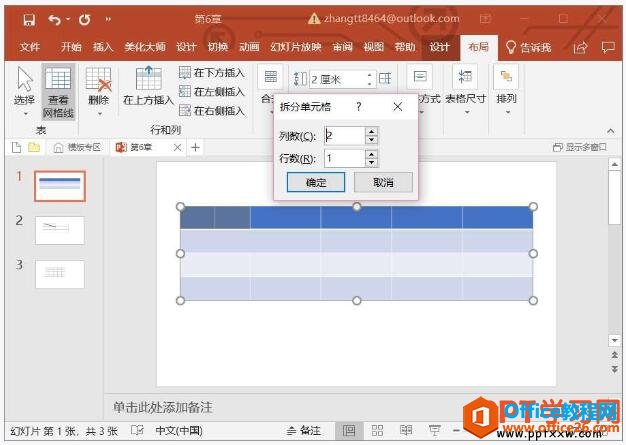Open the 切换 ribbon tab
Screen dimensions: 626x445
(x=218, y=47)
